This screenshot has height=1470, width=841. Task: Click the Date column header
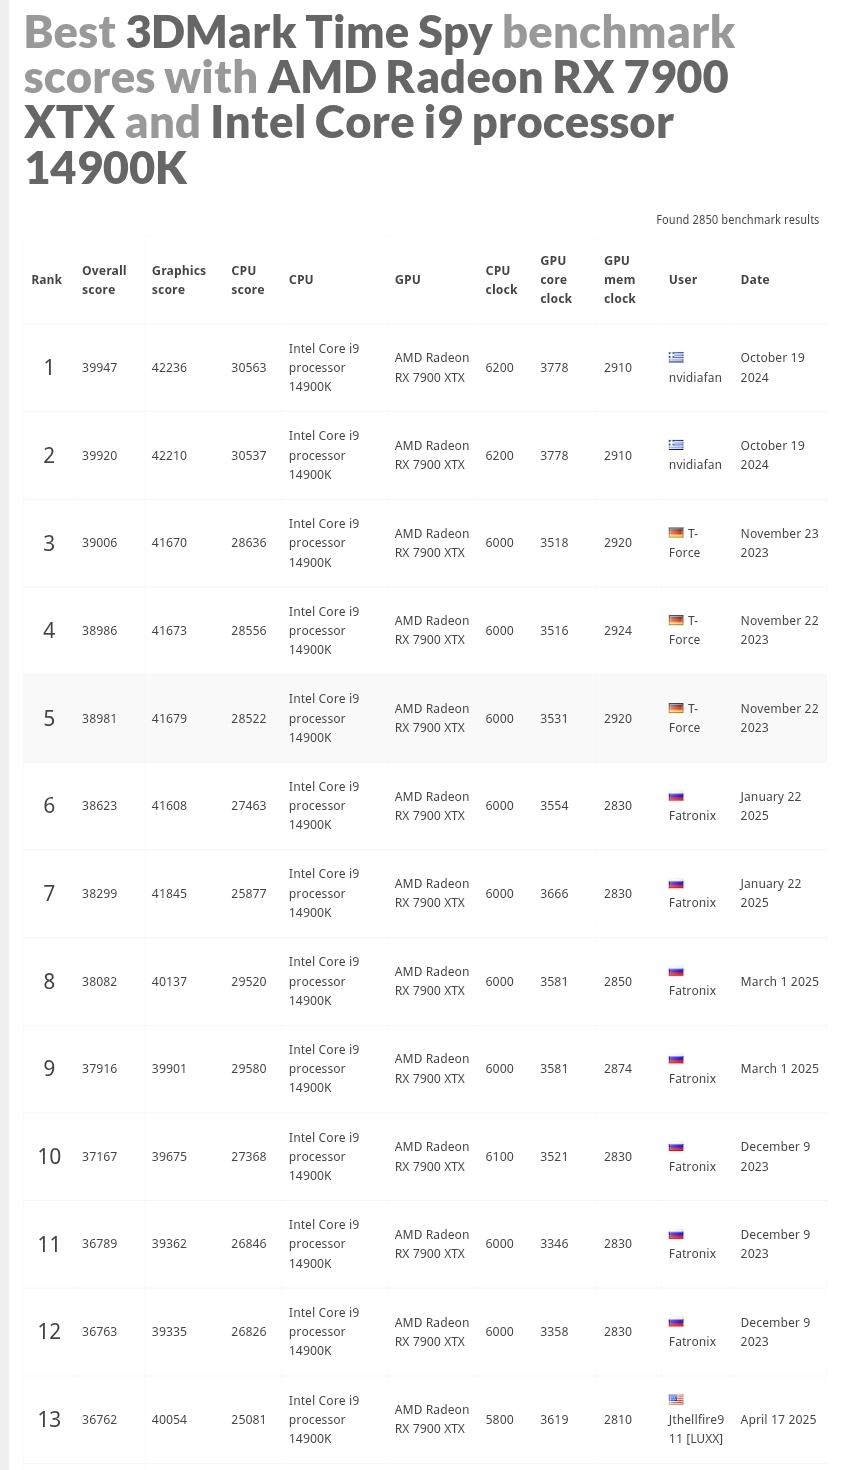coord(755,280)
